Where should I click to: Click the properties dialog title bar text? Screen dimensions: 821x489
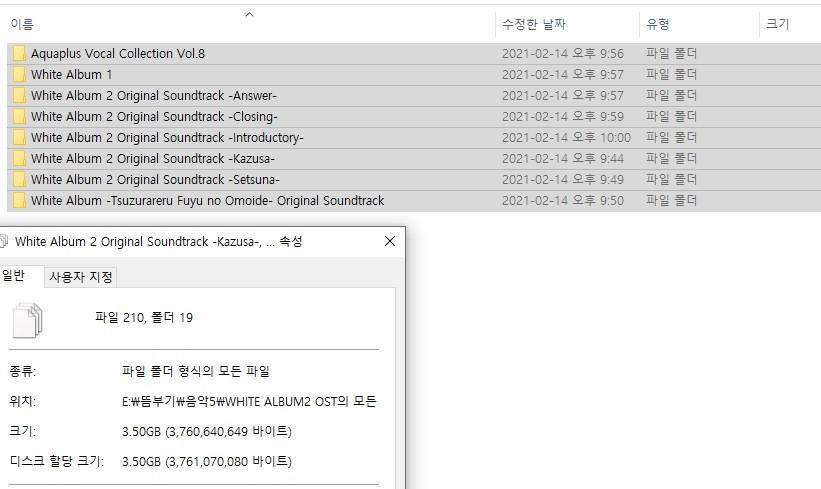click(159, 241)
